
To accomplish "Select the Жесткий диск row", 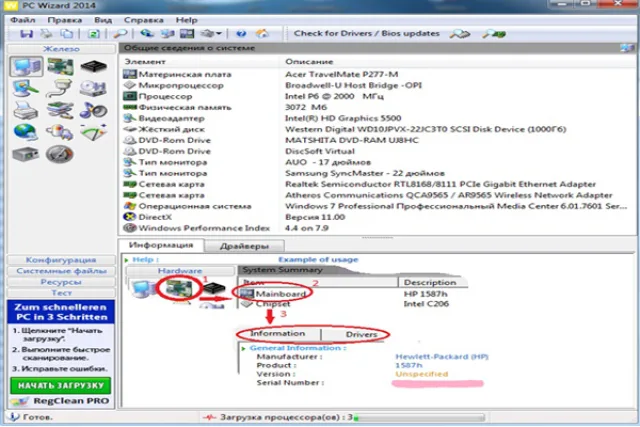I will click(x=377, y=129).
